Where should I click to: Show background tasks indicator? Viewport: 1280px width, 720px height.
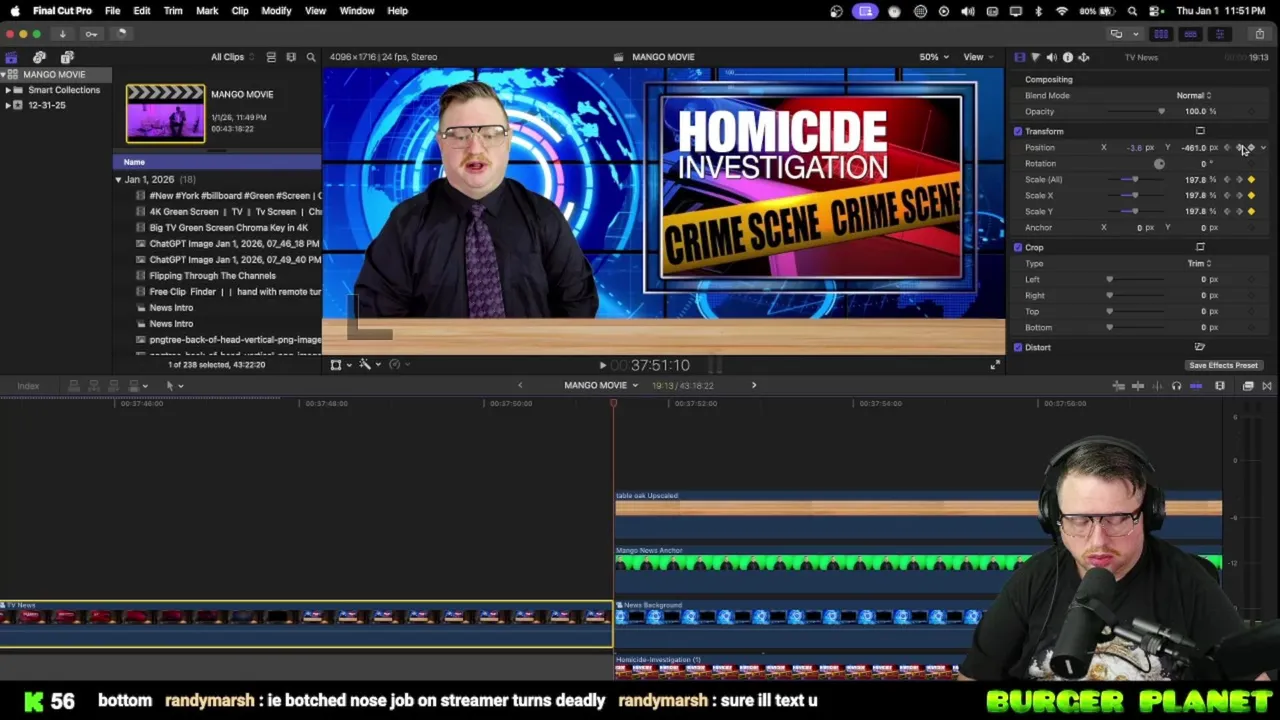[x=121, y=34]
